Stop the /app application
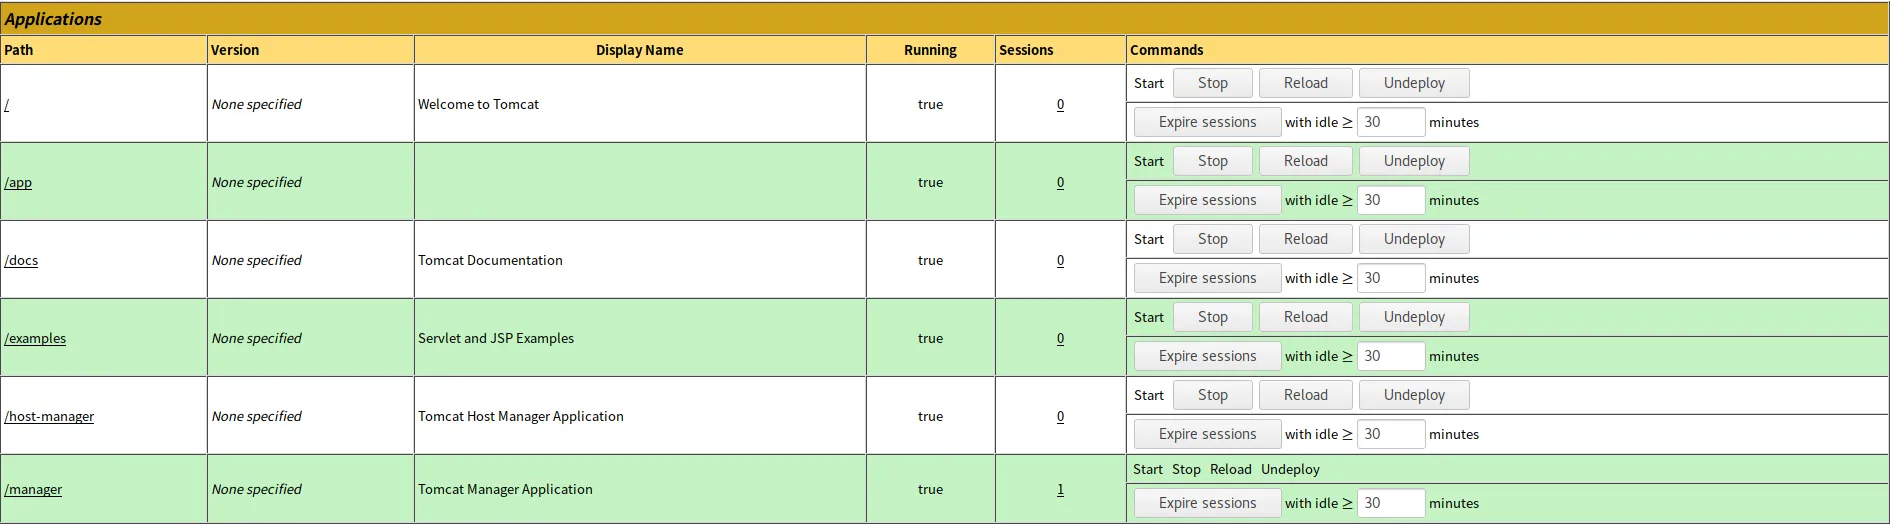 (x=1213, y=161)
